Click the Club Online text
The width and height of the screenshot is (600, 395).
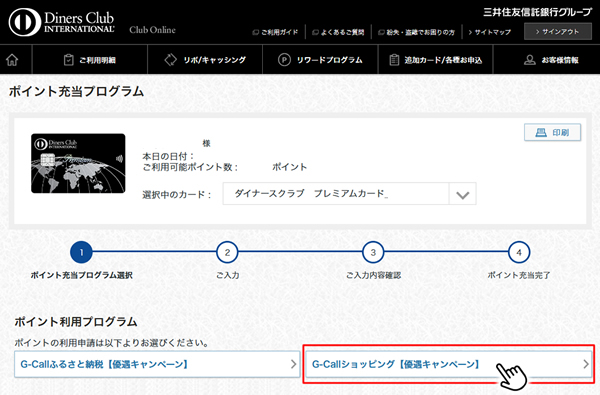tap(152, 30)
